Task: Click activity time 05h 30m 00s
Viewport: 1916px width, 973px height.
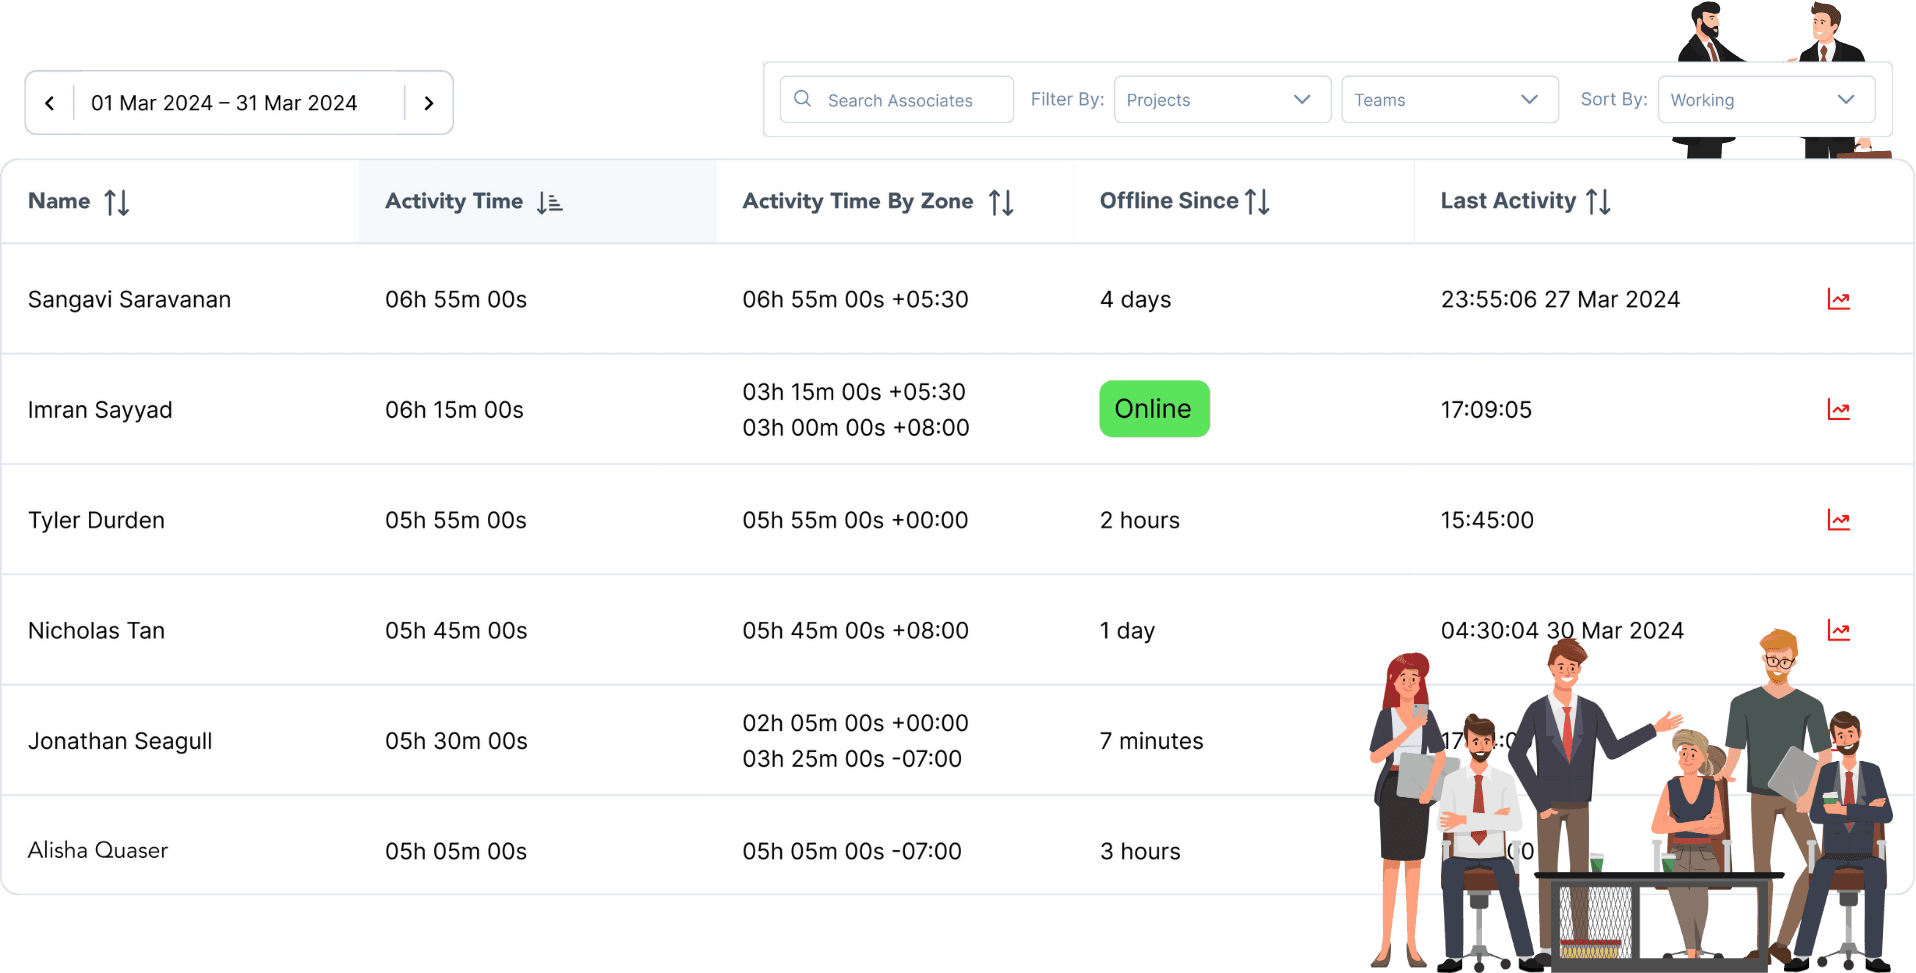Action: click(456, 741)
